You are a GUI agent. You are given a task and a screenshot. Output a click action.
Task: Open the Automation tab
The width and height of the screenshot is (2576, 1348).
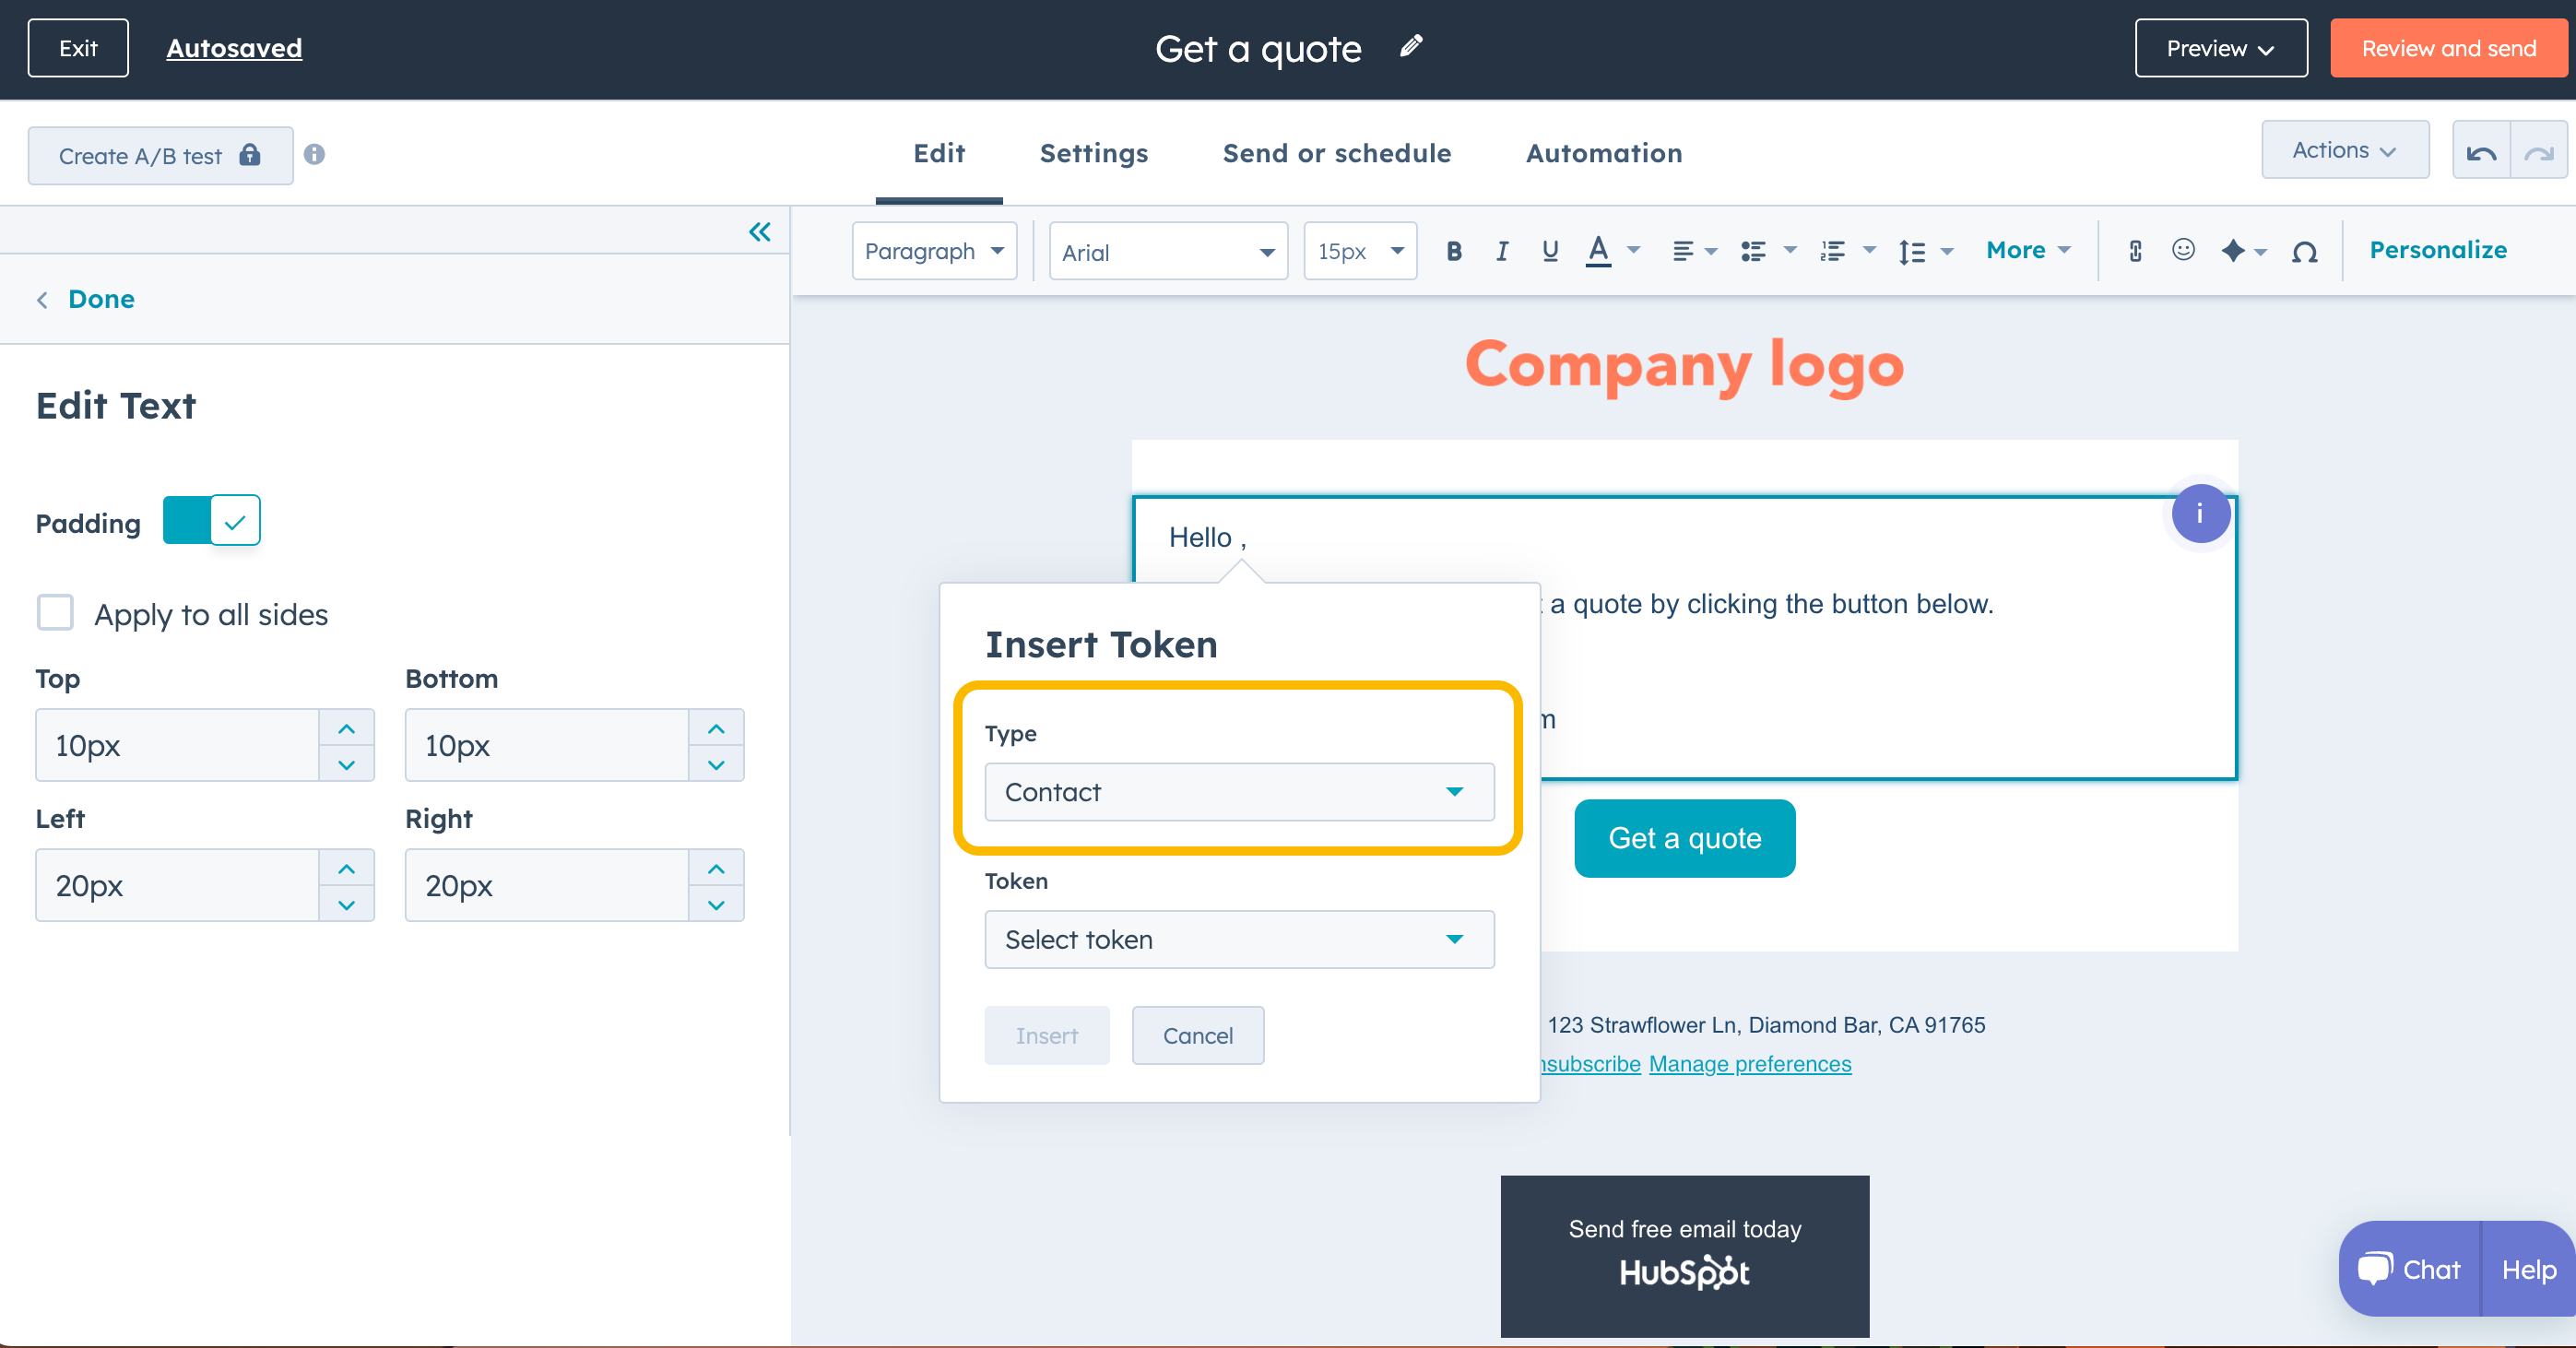pos(1603,153)
